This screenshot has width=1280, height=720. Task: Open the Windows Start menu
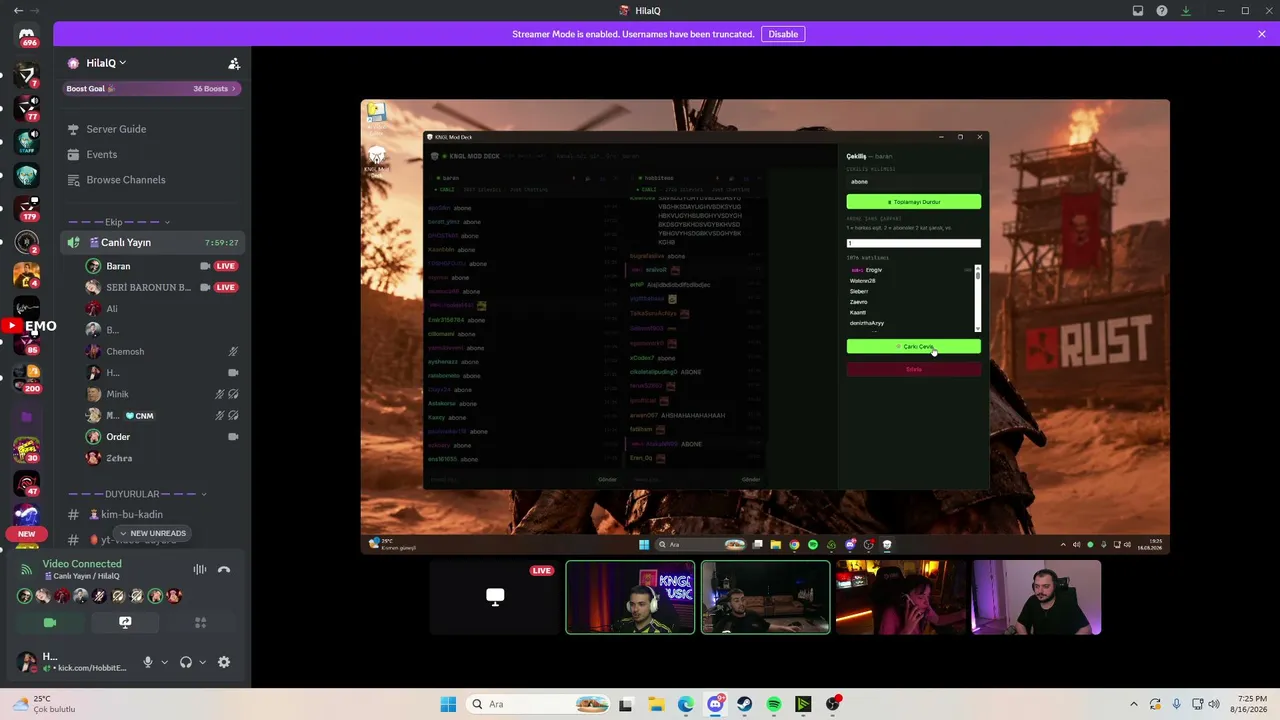point(448,704)
